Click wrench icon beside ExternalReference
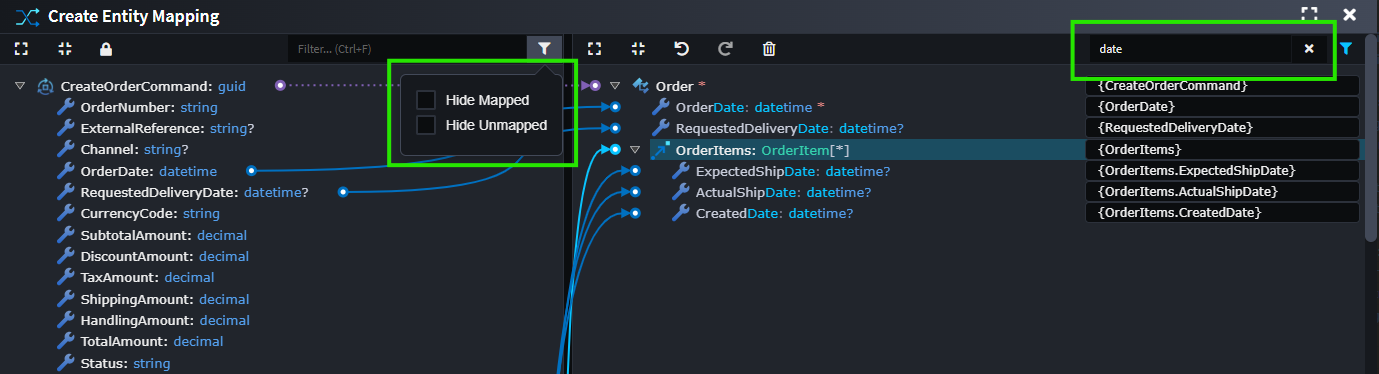1379x374 pixels. point(66,128)
